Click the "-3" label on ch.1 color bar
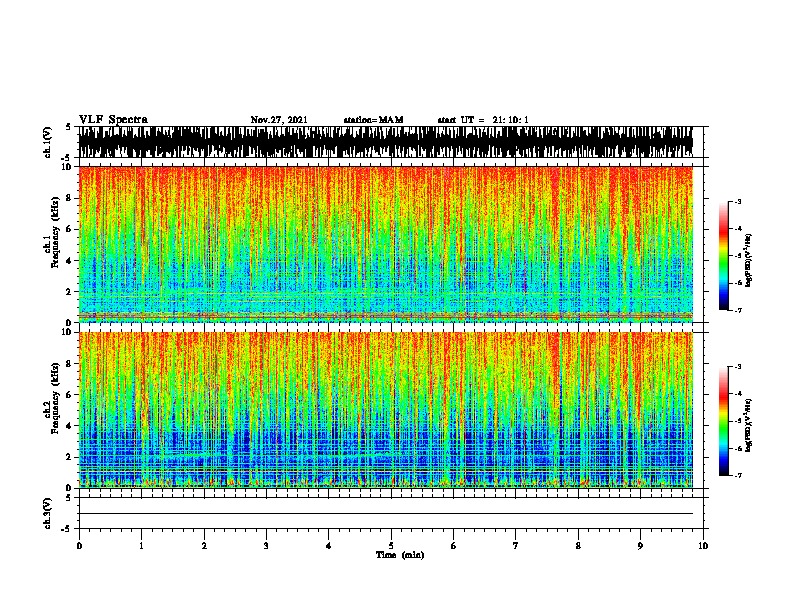Viewport: 792px width, 612px height. pyautogui.click(x=738, y=202)
